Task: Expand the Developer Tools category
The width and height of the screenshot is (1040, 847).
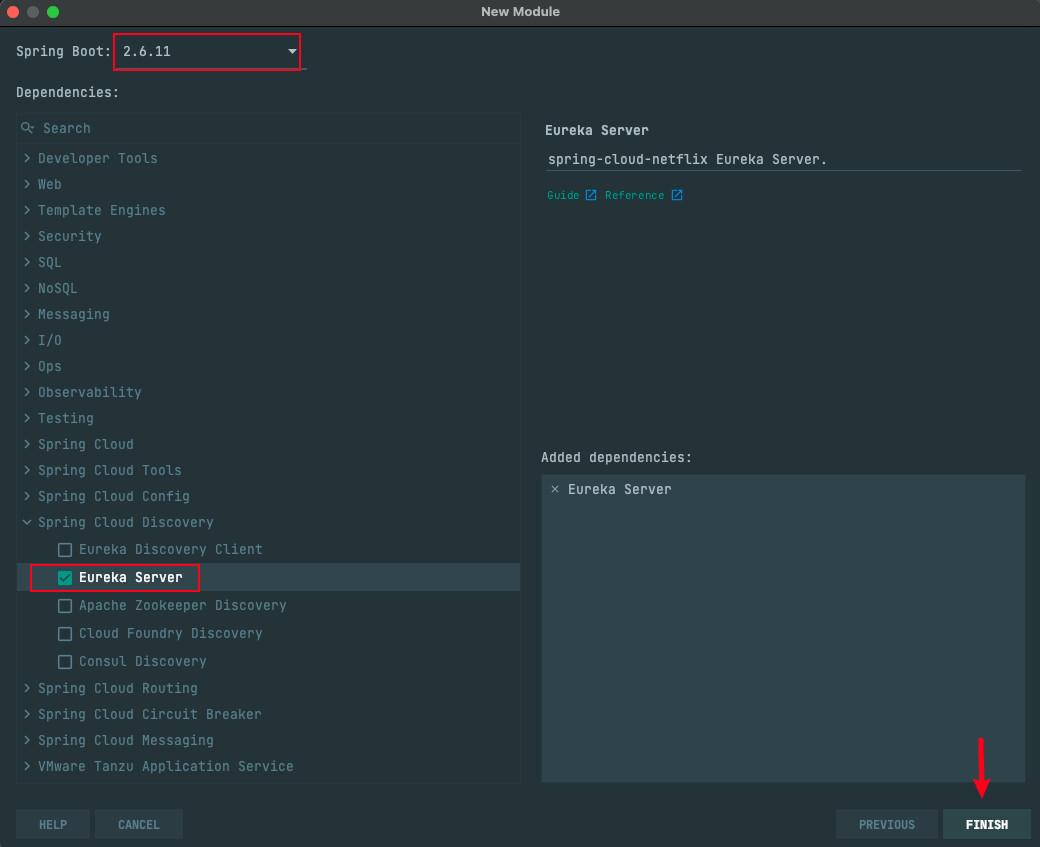Action: pyautogui.click(x=27, y=158)
